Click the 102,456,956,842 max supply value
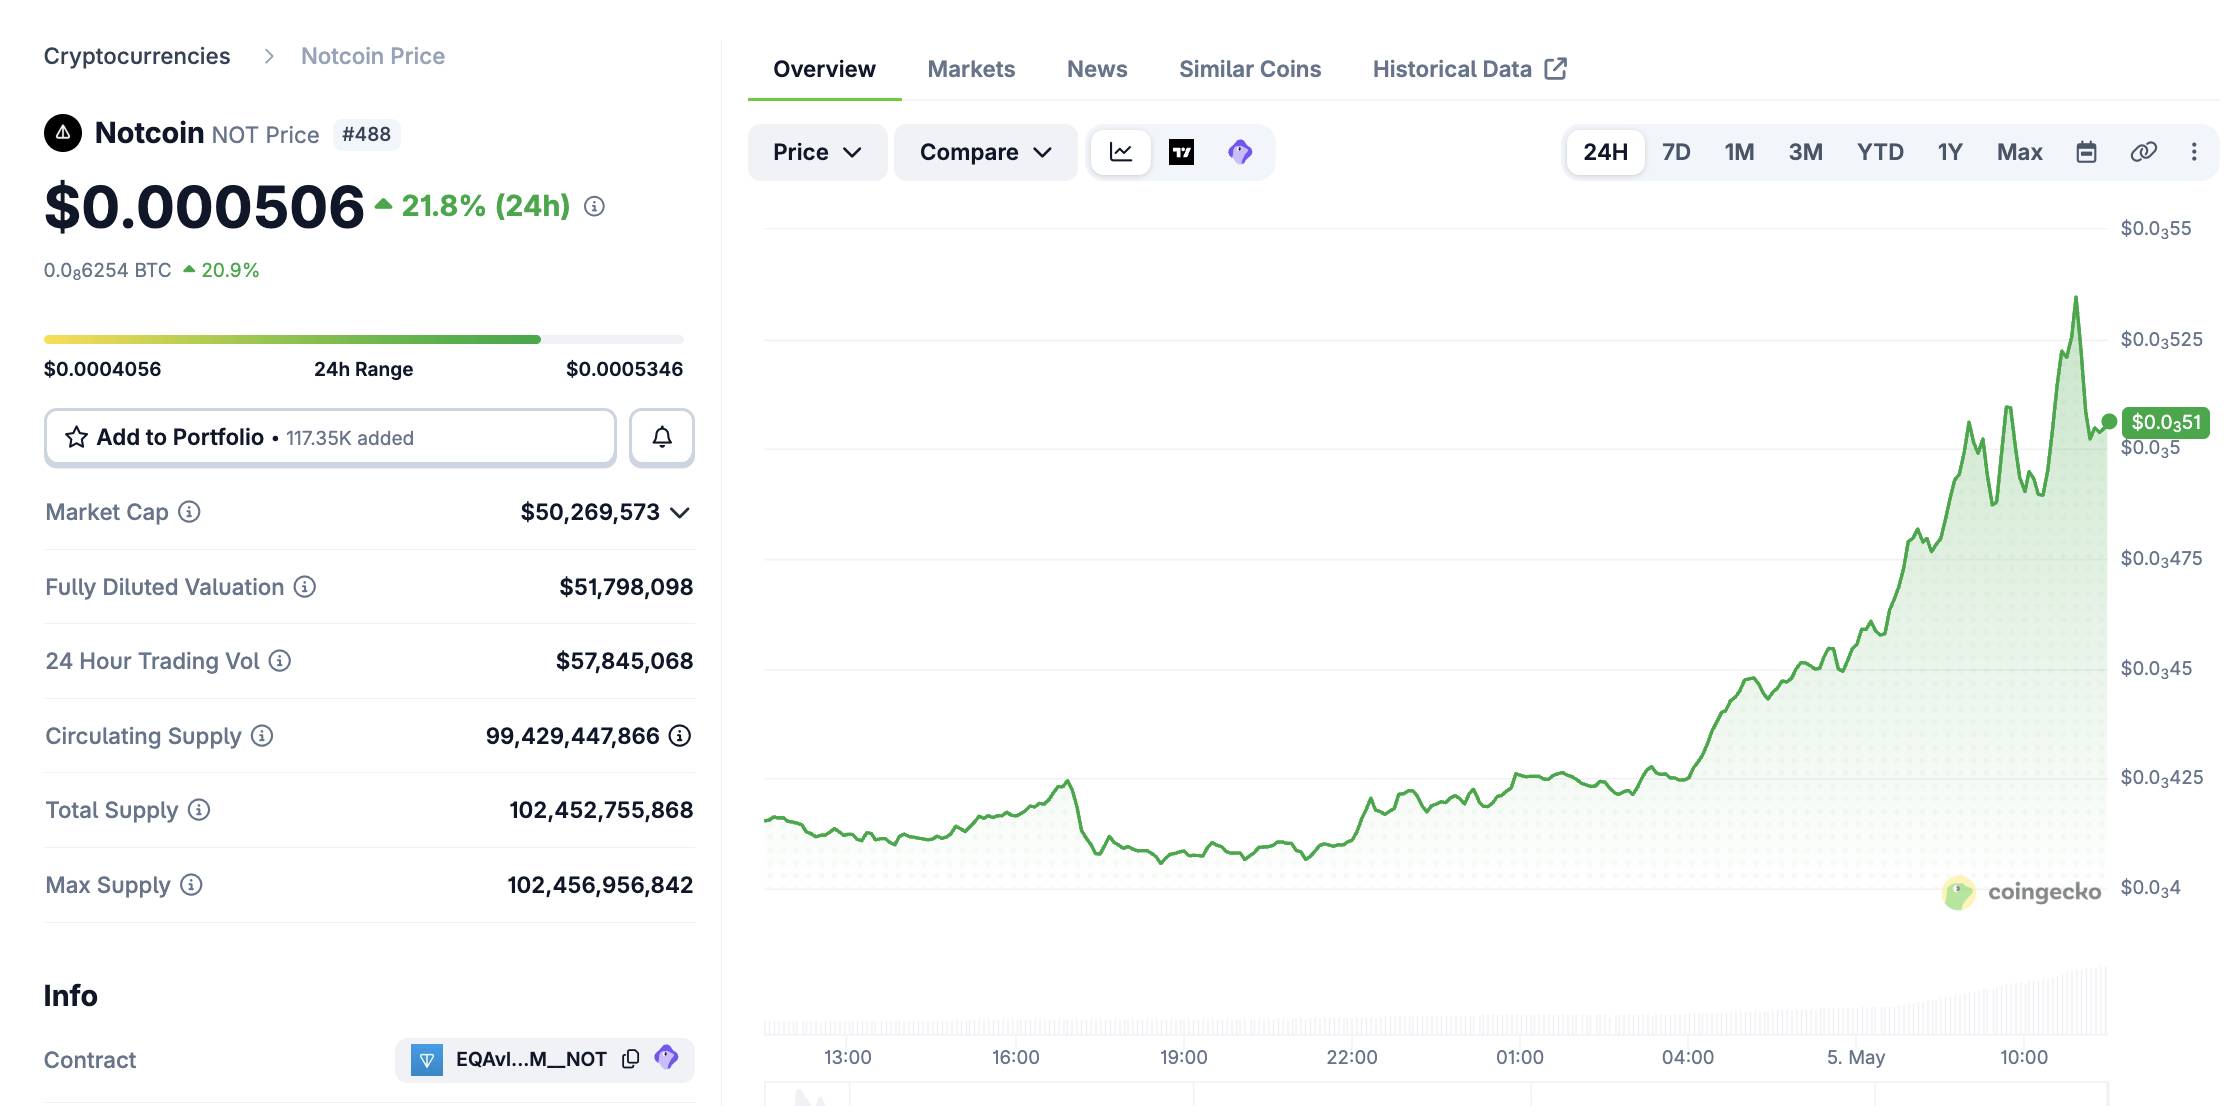Screen dimensions: 2236x1106 pos(600,885)
